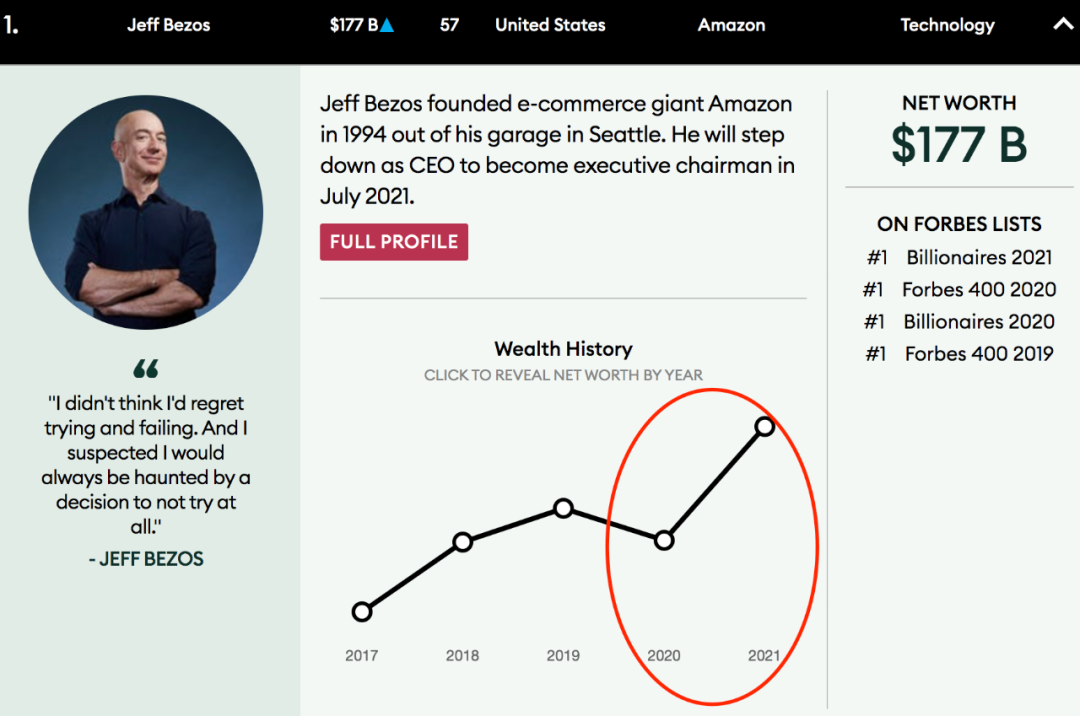Click the $177 B net worth figure

coord(959,145)
